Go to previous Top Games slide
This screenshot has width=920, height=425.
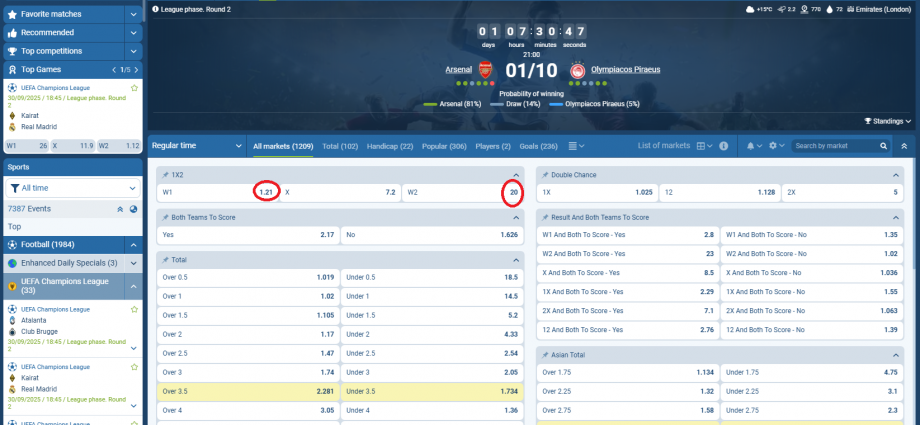coord(114,70)
